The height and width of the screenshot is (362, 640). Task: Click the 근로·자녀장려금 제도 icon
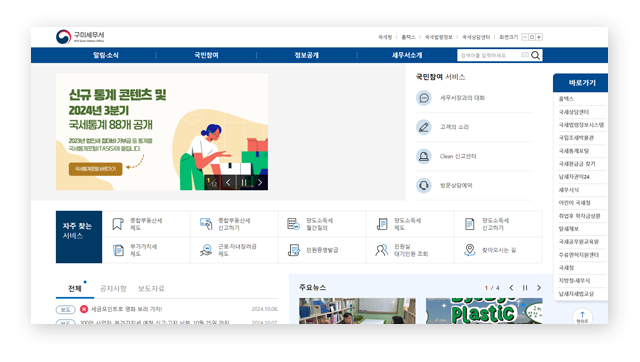[x=206, y=250]
